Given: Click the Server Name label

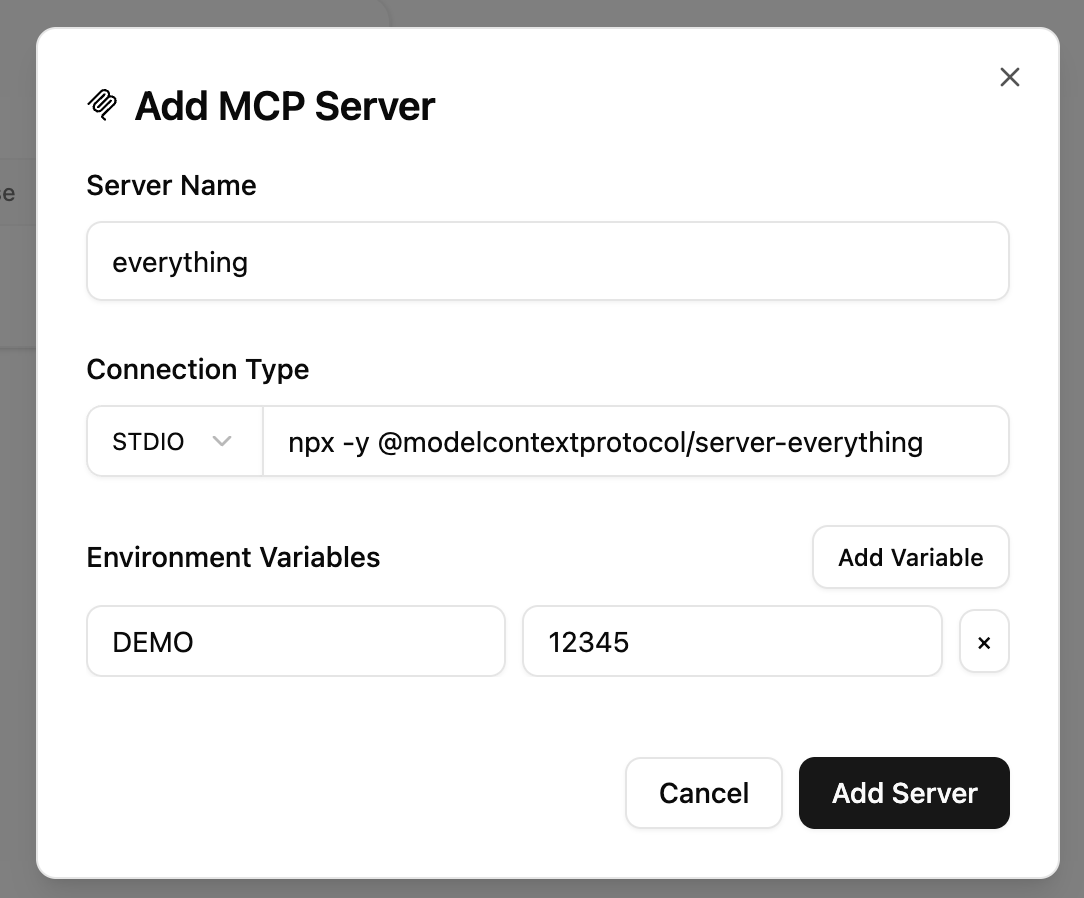Looking at the screenshot, I should click(x=171, y=185).
